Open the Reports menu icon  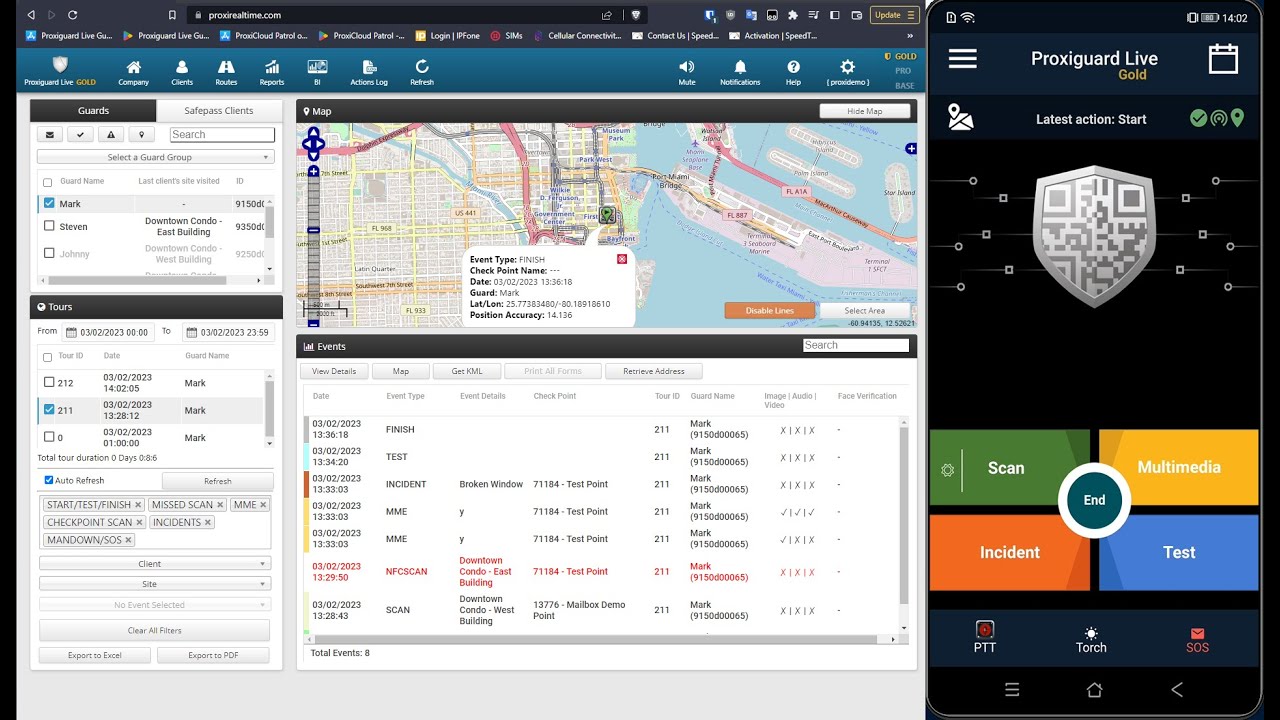272,67
